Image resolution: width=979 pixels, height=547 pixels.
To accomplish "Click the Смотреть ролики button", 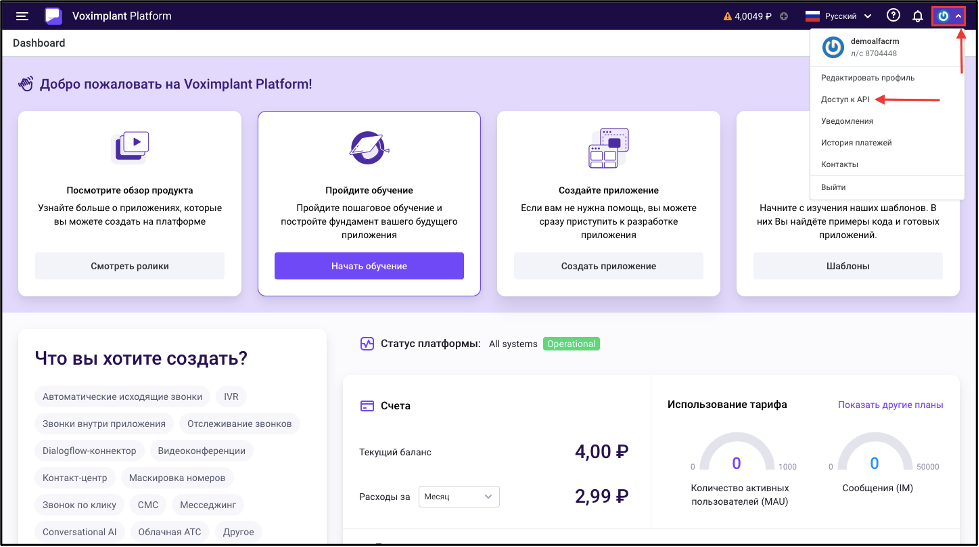I will [x=130, y=266].
